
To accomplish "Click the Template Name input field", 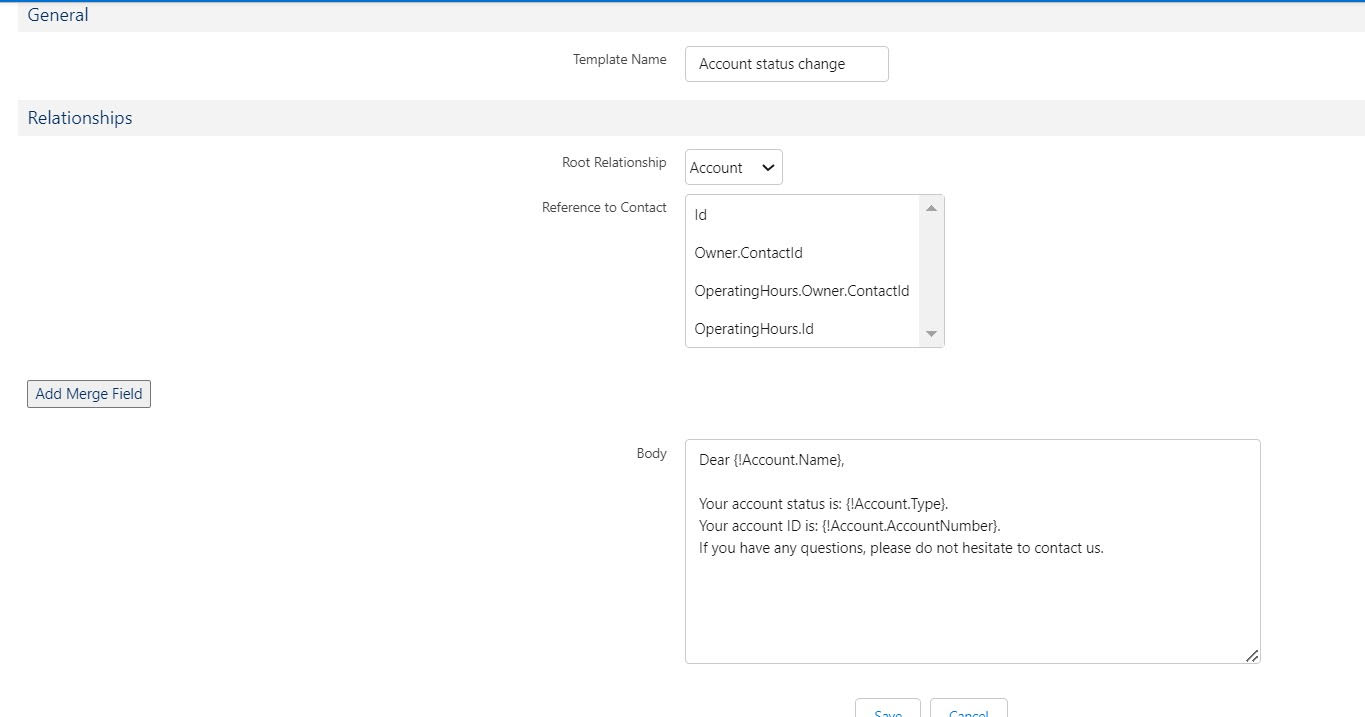I will [786, 64].
